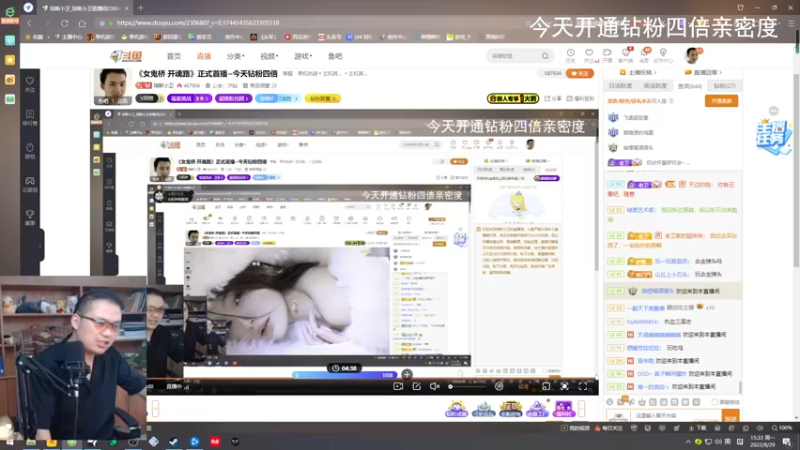Click the 分享 share link
Image resolution: width=800 pixels, height=450 pixels.
[x=553, y=98]
